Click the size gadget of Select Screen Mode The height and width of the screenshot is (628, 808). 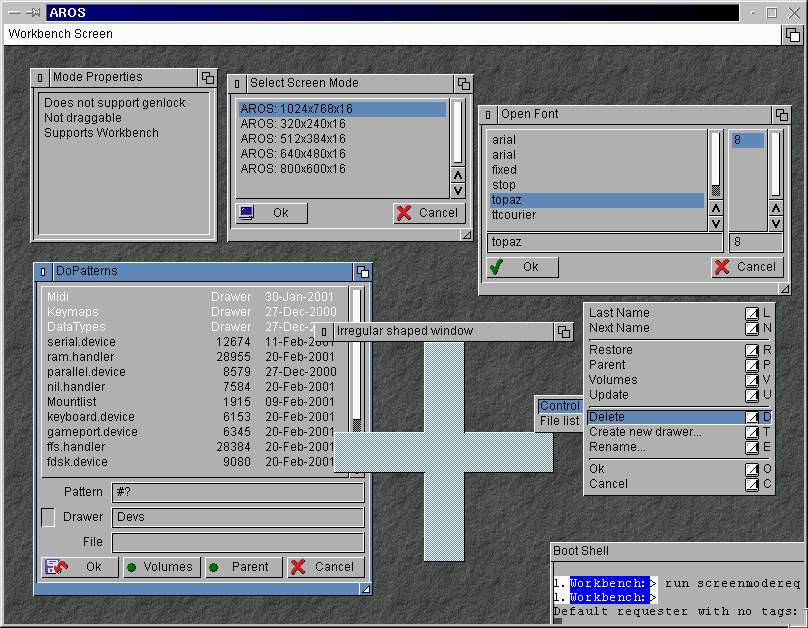pyautogui.click(x=466, y=235)
